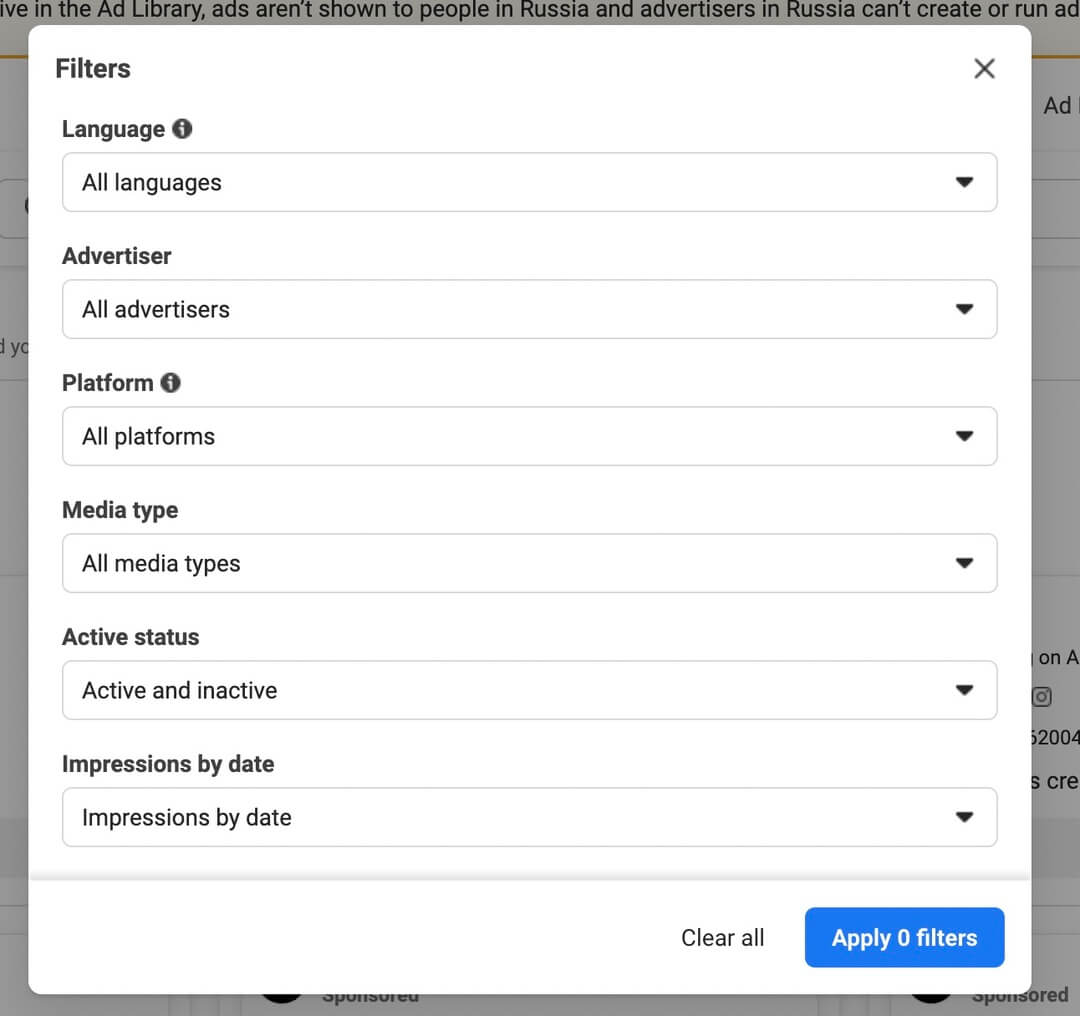
Task: Click the Platform info icon
Action: [170, 382]
